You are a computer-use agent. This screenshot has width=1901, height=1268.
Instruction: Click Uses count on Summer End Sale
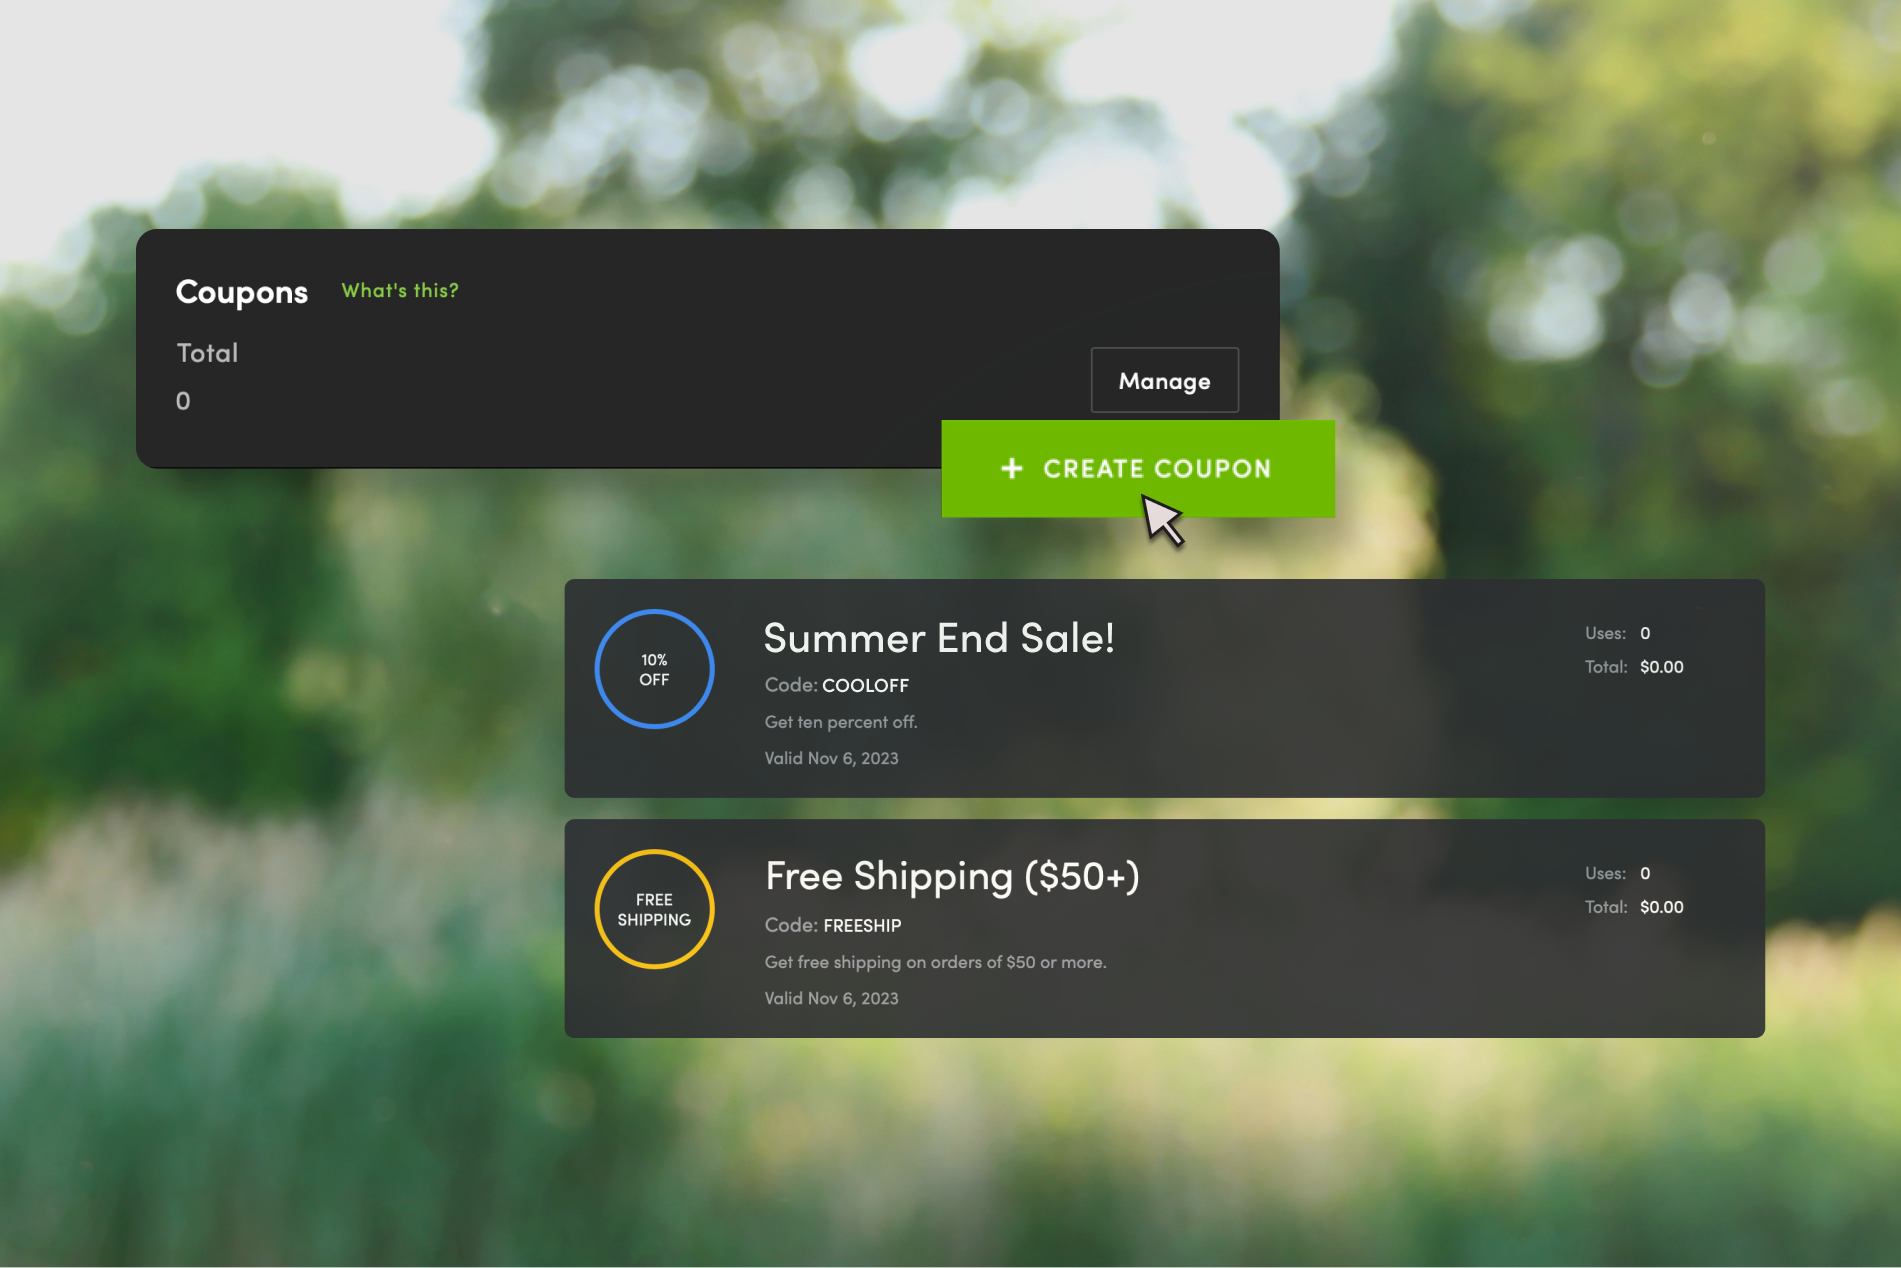pos(1645,633)
